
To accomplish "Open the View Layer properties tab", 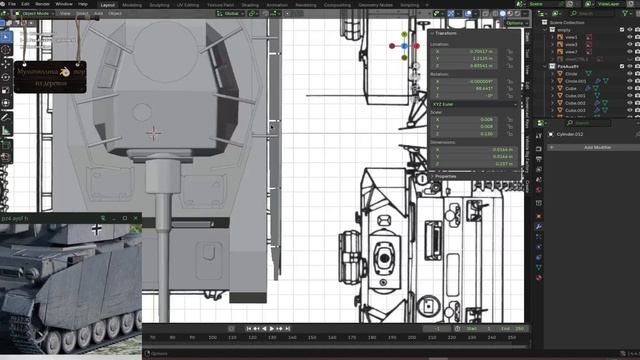I will tap(539, 169).
